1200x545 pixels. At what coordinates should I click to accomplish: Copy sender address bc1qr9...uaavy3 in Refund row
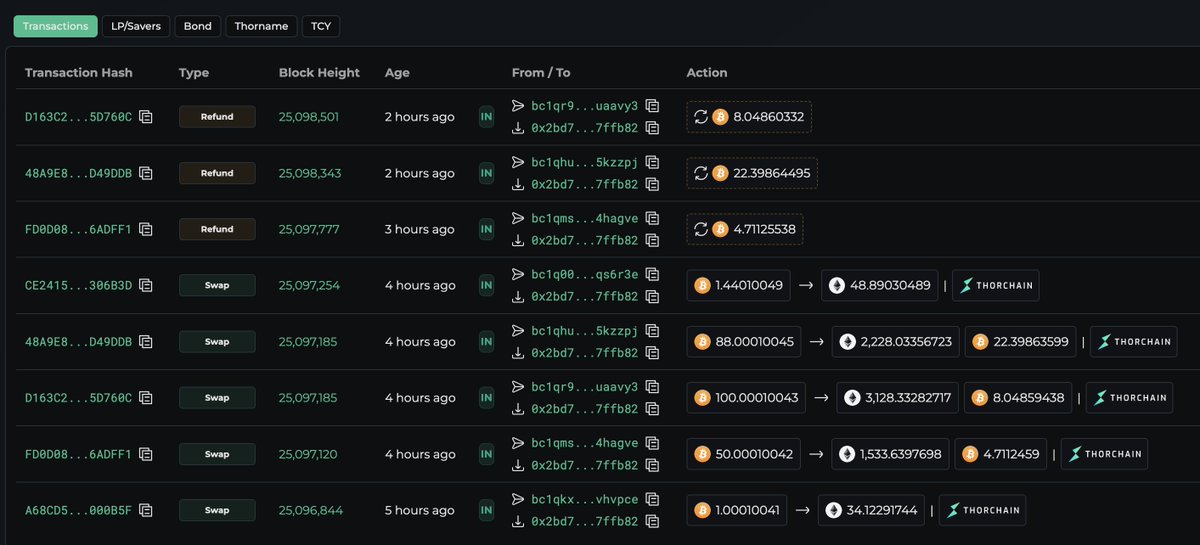click(652, 106)
